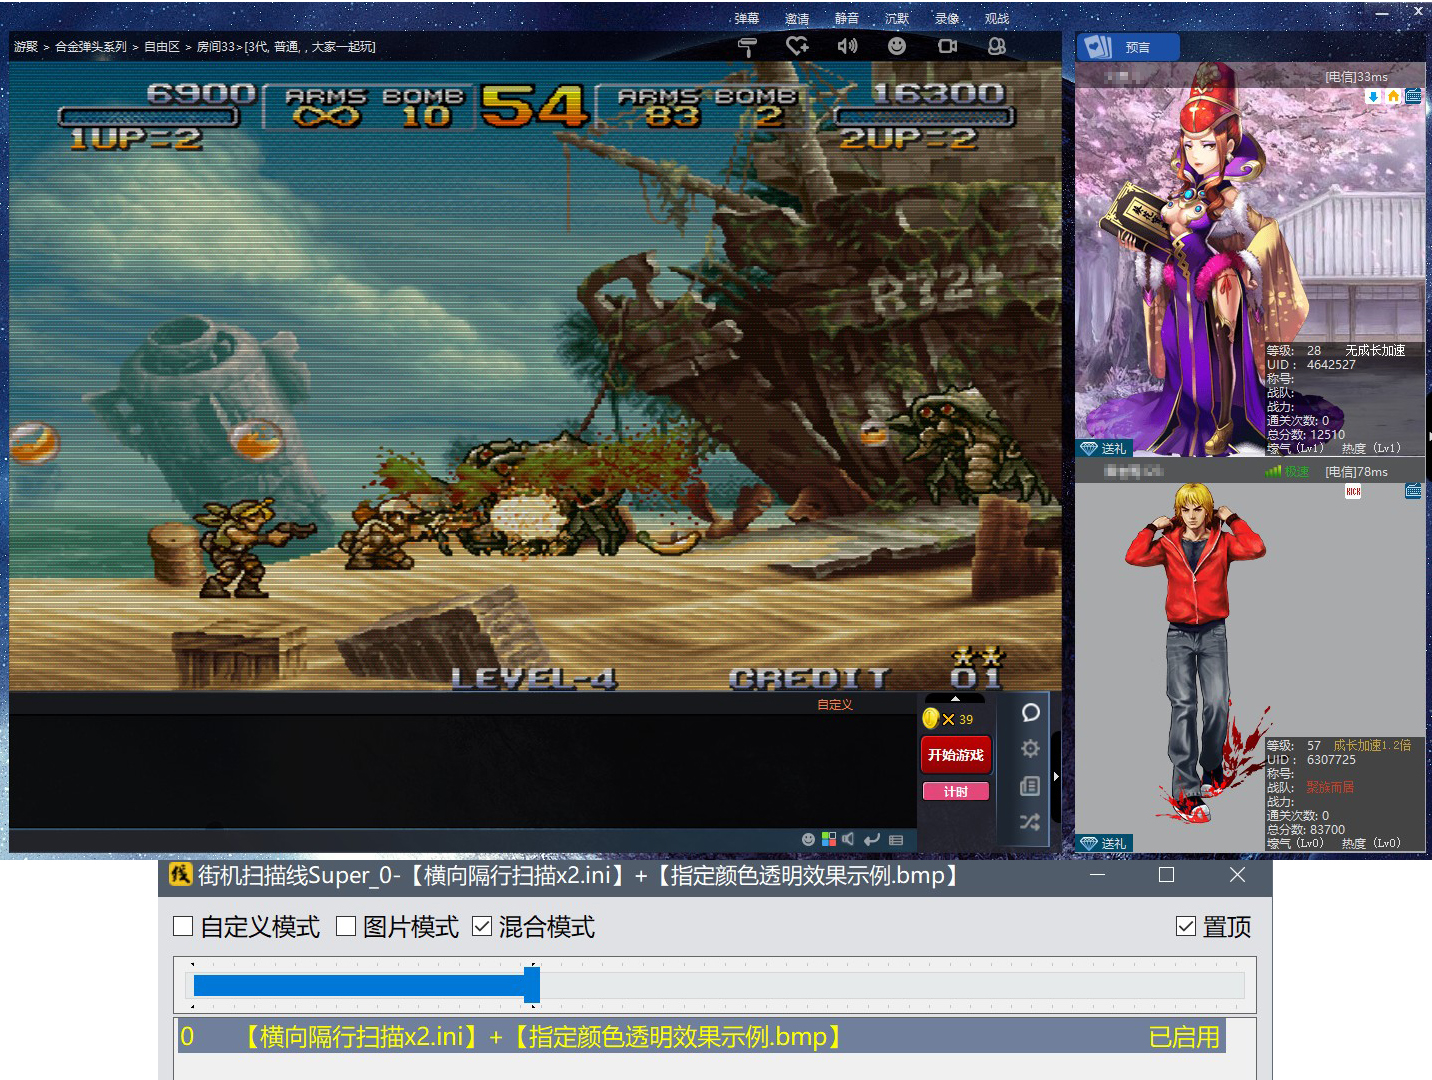
Task: Click the keyboard icon on first player card
Action: [x=1413, y=96]
